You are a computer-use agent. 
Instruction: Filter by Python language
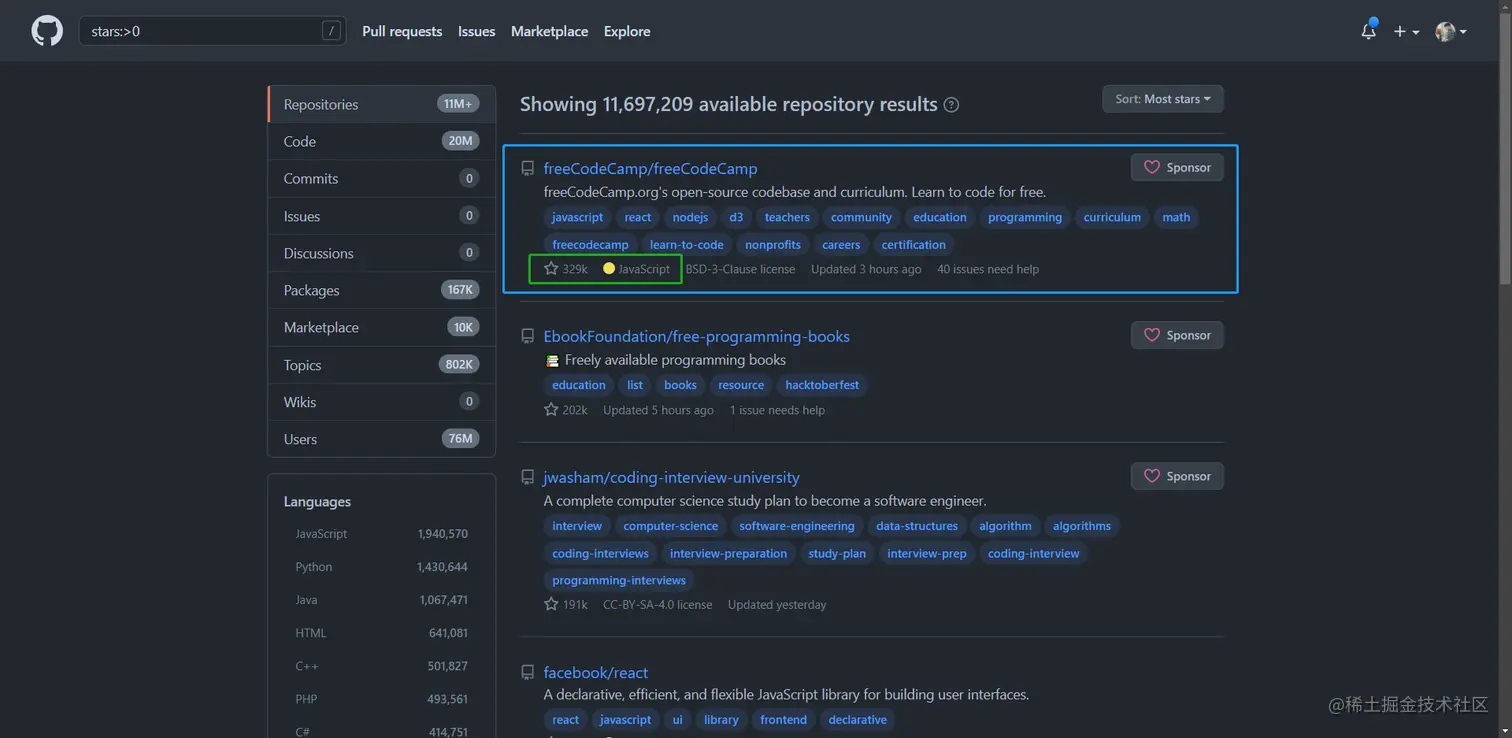coord(381,567)
